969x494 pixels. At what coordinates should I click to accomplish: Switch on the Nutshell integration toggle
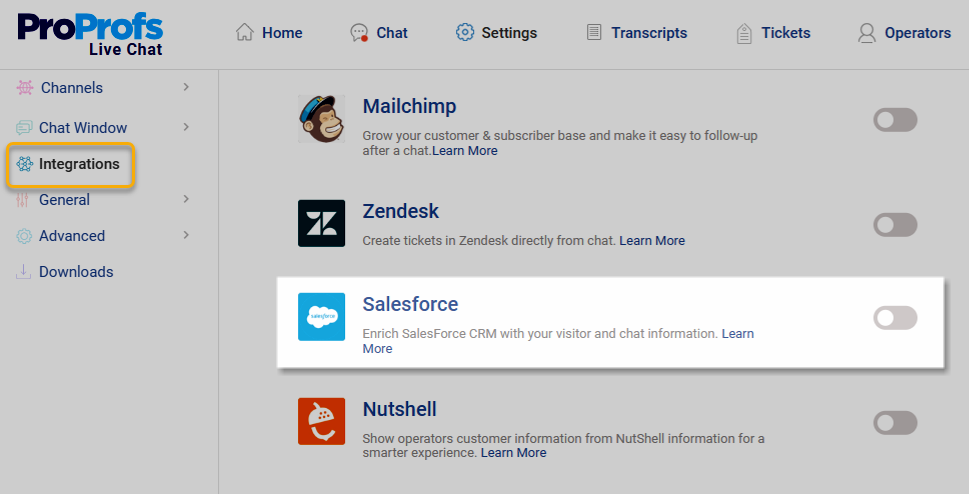tap(895, 423)
